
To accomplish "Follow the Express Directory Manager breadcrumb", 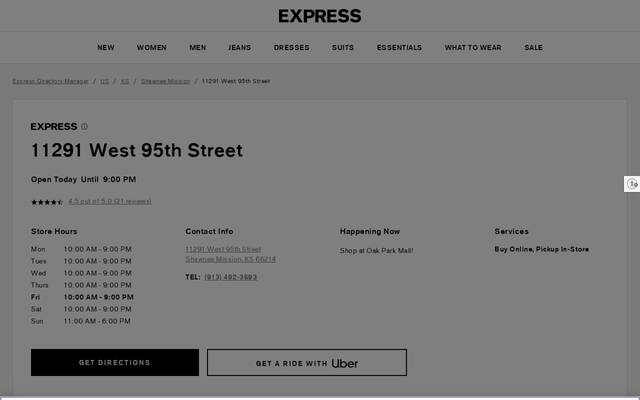I will pos(50,81).
